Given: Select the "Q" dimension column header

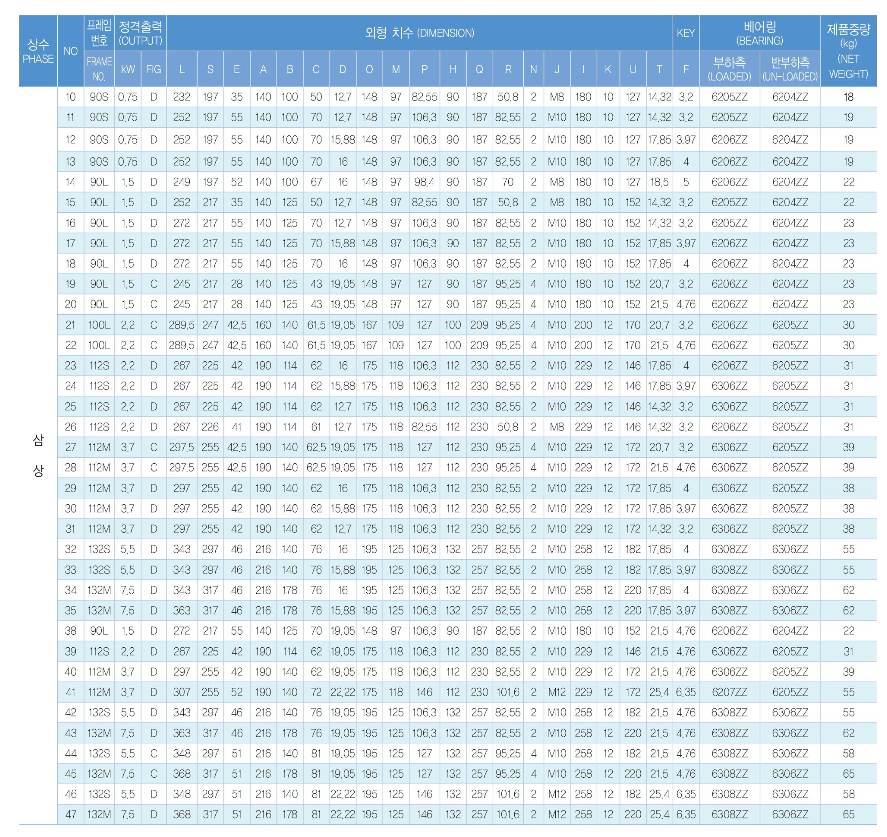Looking at the screenshot, I should click(x=479, y=68).
